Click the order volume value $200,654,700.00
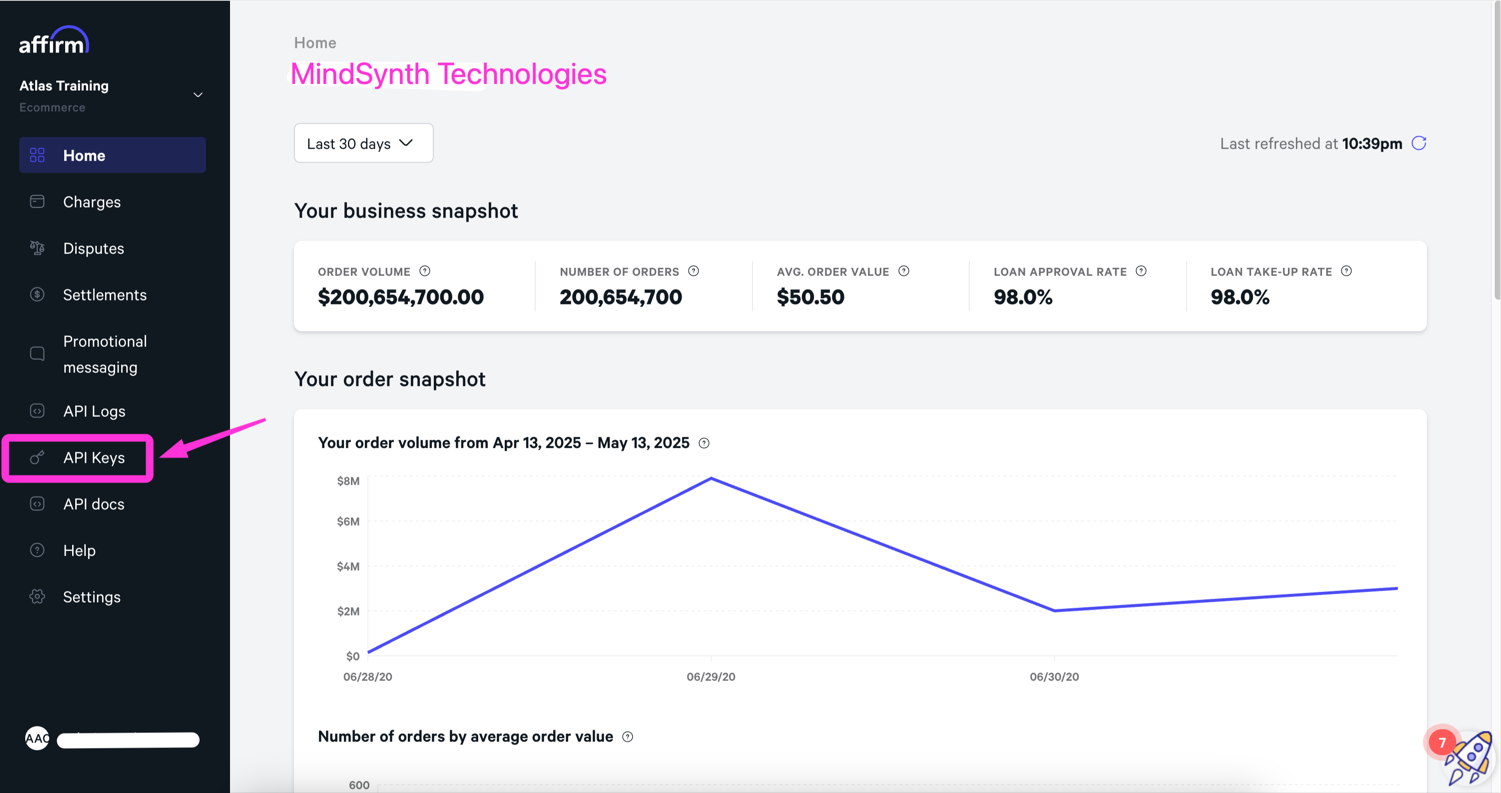 tap(401, 297)
